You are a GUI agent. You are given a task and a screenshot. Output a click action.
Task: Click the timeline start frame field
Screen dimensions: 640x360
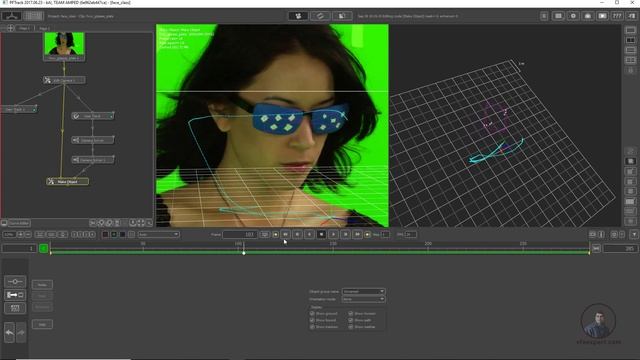(x=19, y=248)
